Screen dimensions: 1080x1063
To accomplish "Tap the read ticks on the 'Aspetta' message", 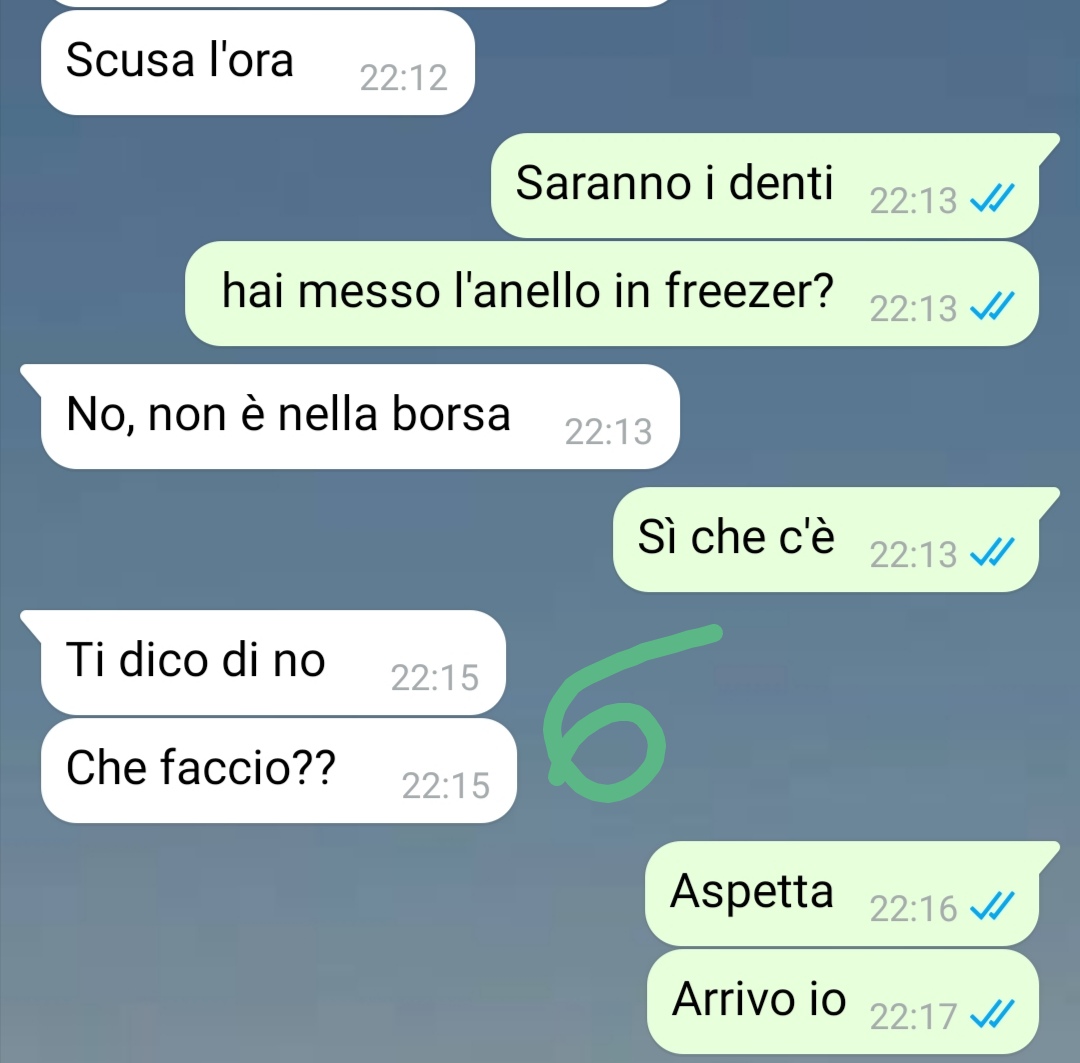I will click(x=992, y=906).
